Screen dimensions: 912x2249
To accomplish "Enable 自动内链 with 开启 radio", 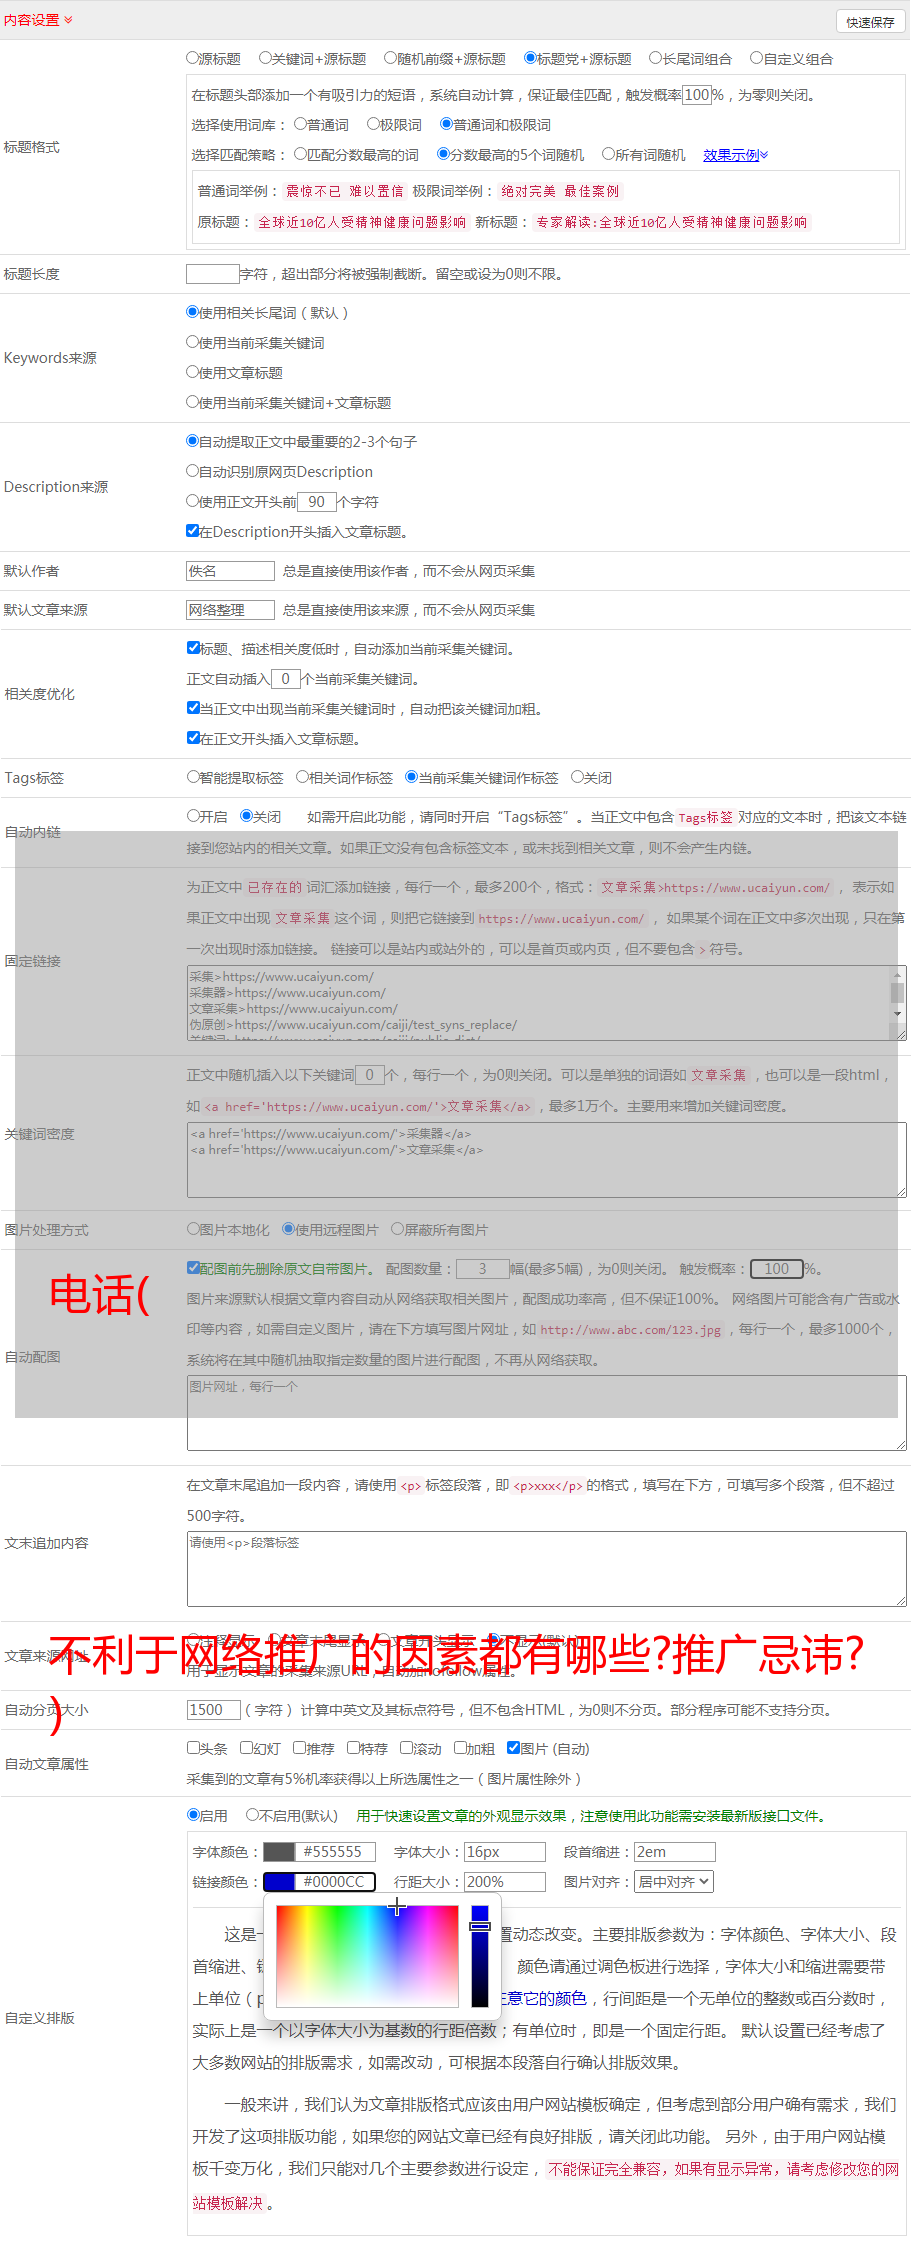I will [193, 817].
